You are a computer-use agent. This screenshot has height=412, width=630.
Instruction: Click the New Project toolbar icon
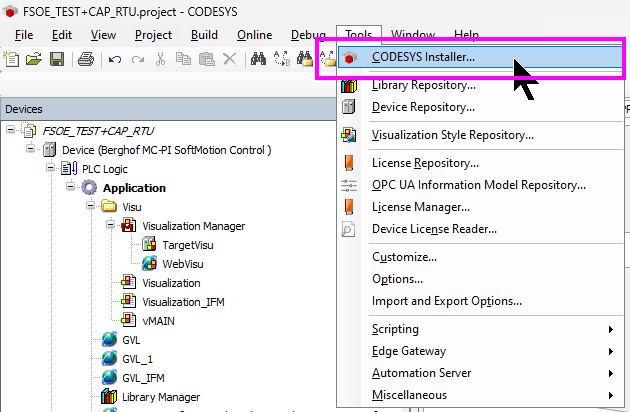coord(11,59)
